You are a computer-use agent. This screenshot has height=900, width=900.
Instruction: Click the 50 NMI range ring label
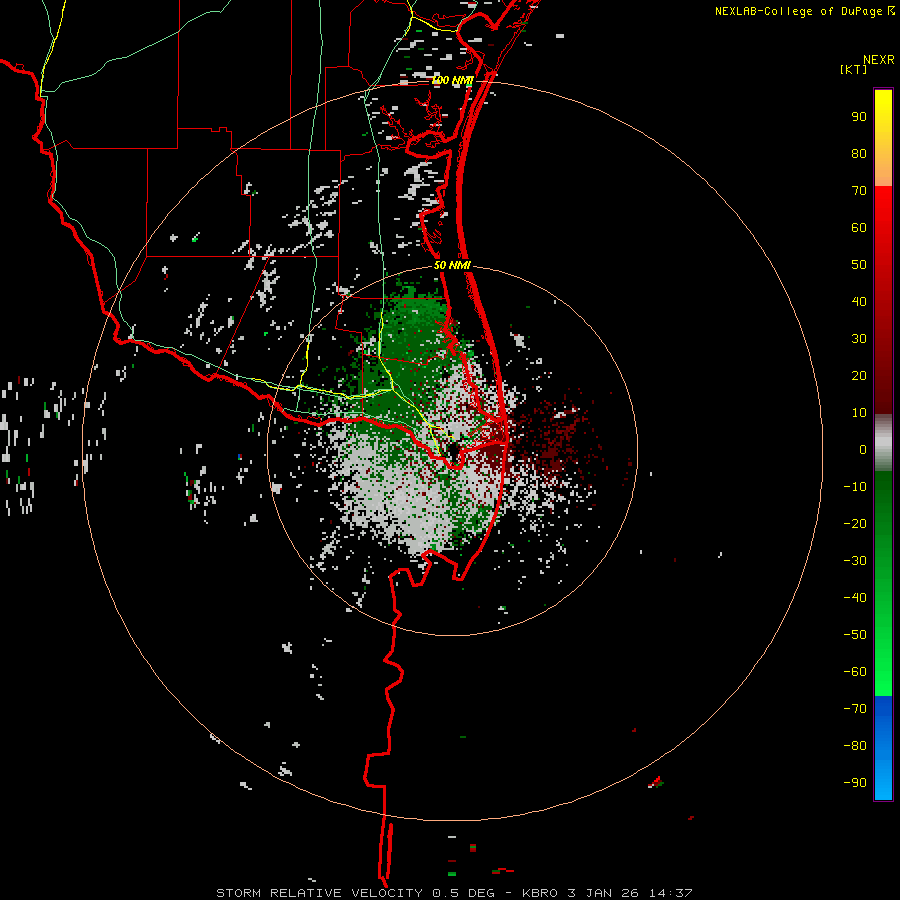(452, 265)
